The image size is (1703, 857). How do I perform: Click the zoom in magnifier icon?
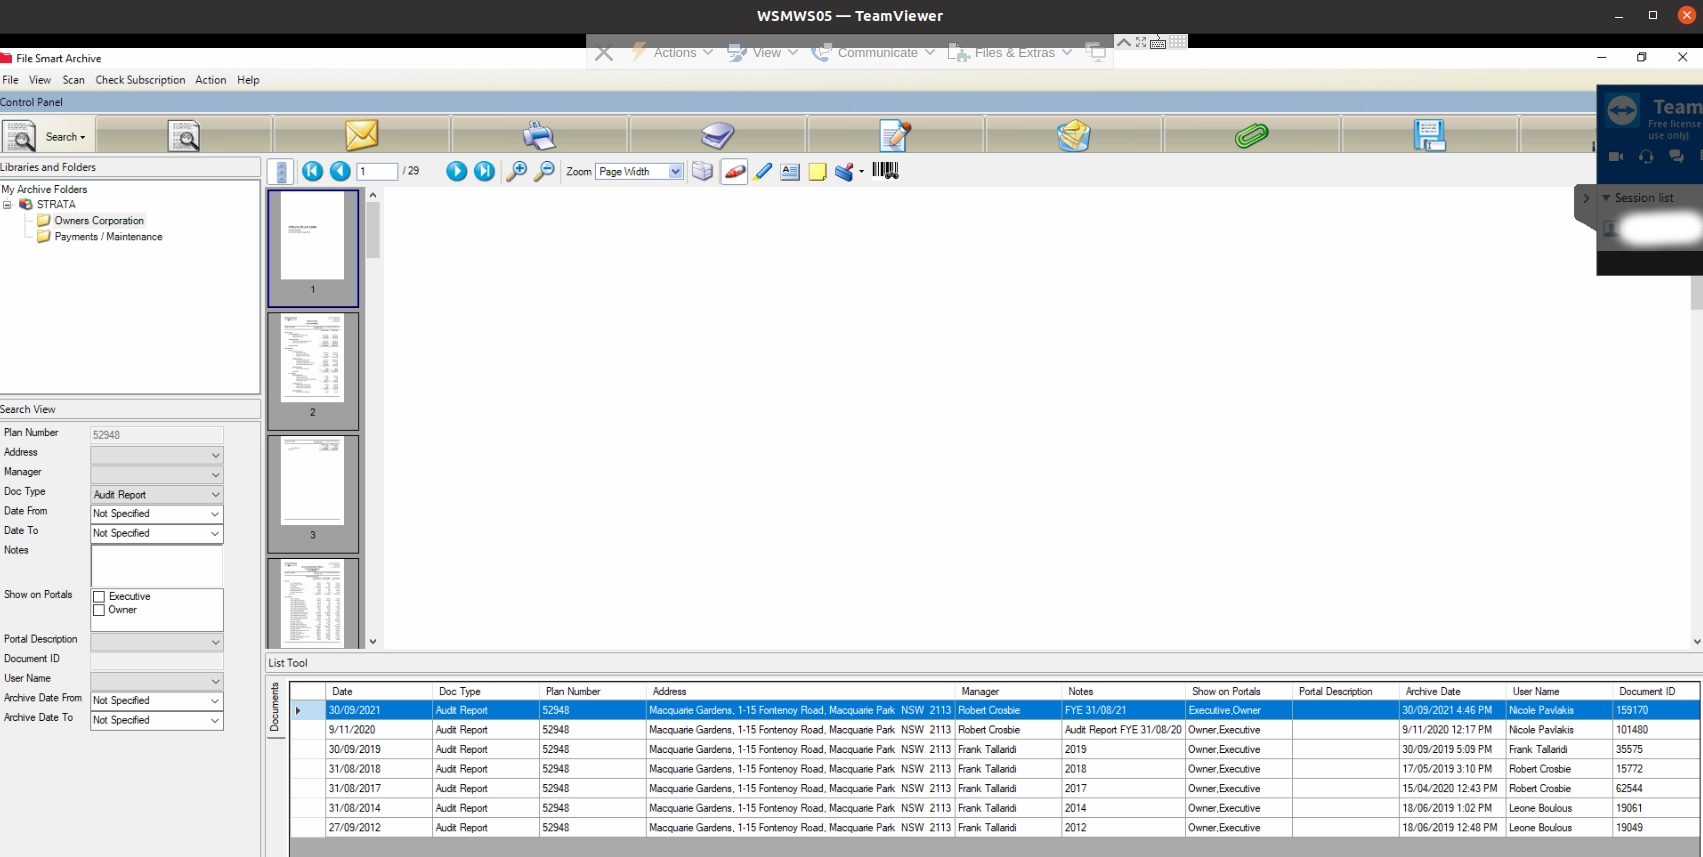pyautogui.click(x=516, y=171)
